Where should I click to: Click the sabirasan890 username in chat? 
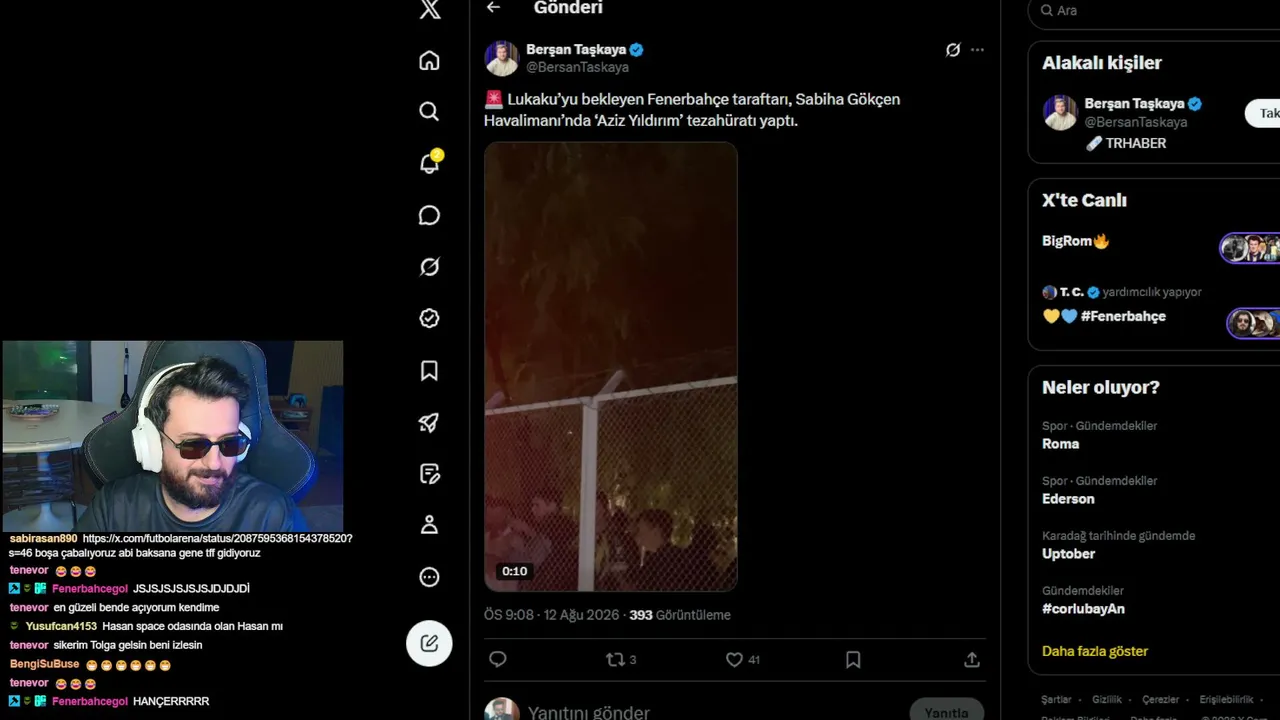pos(43,538)
